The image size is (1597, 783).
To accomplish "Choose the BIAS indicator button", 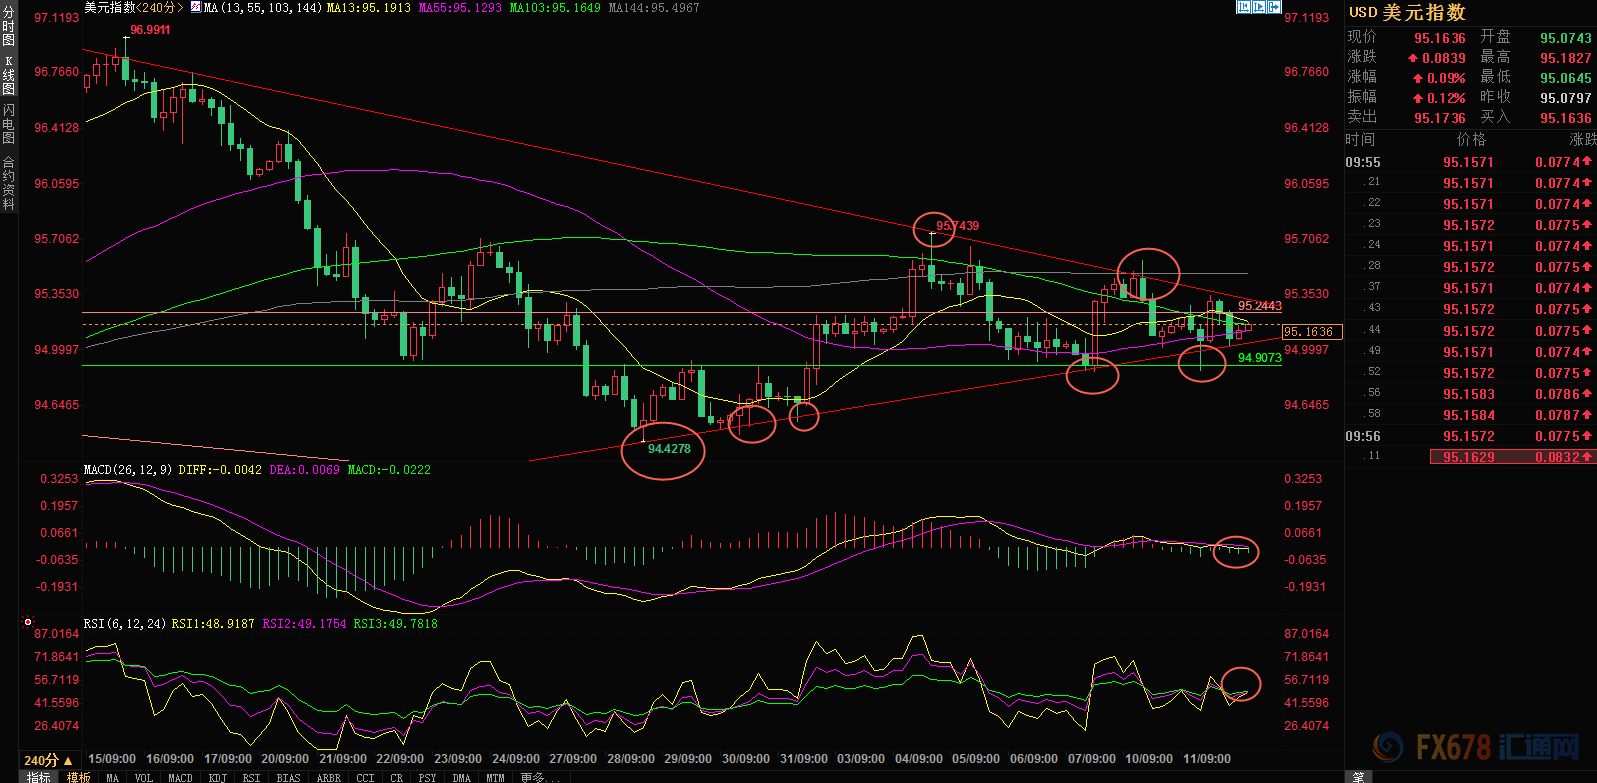I will click(x=288, y=777).
